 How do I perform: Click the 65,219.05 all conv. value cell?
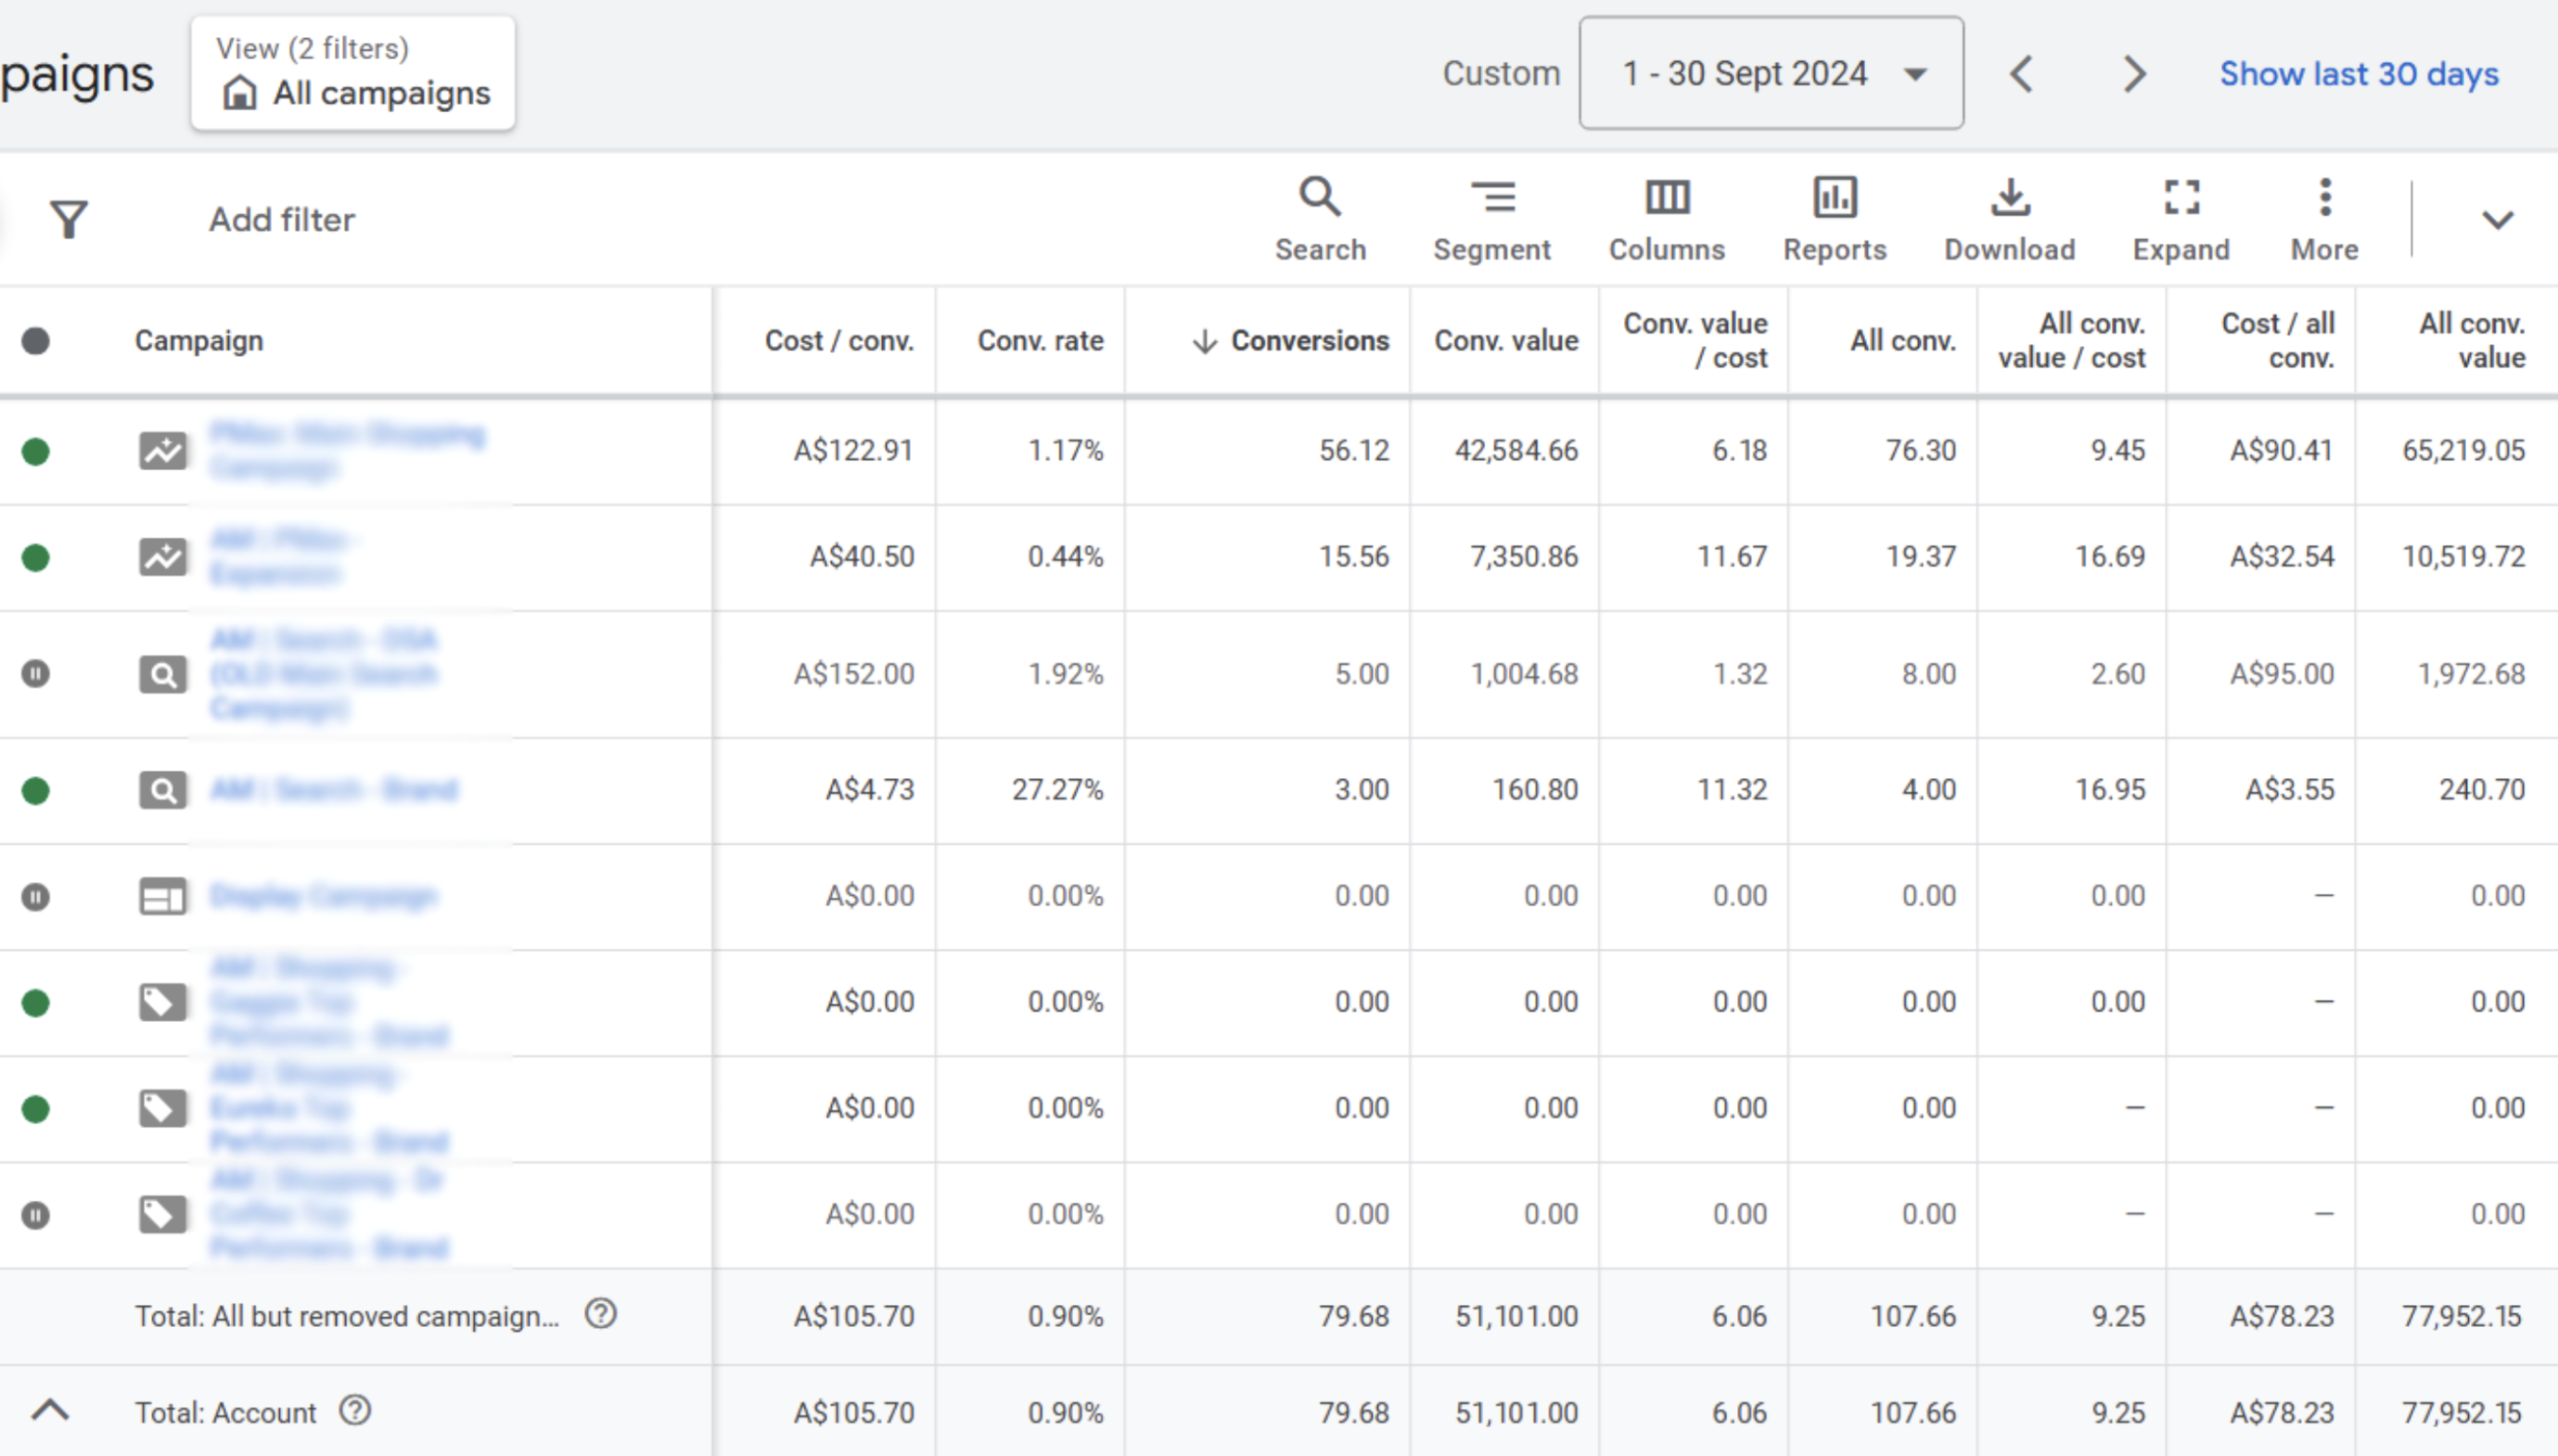point(2464,451)
